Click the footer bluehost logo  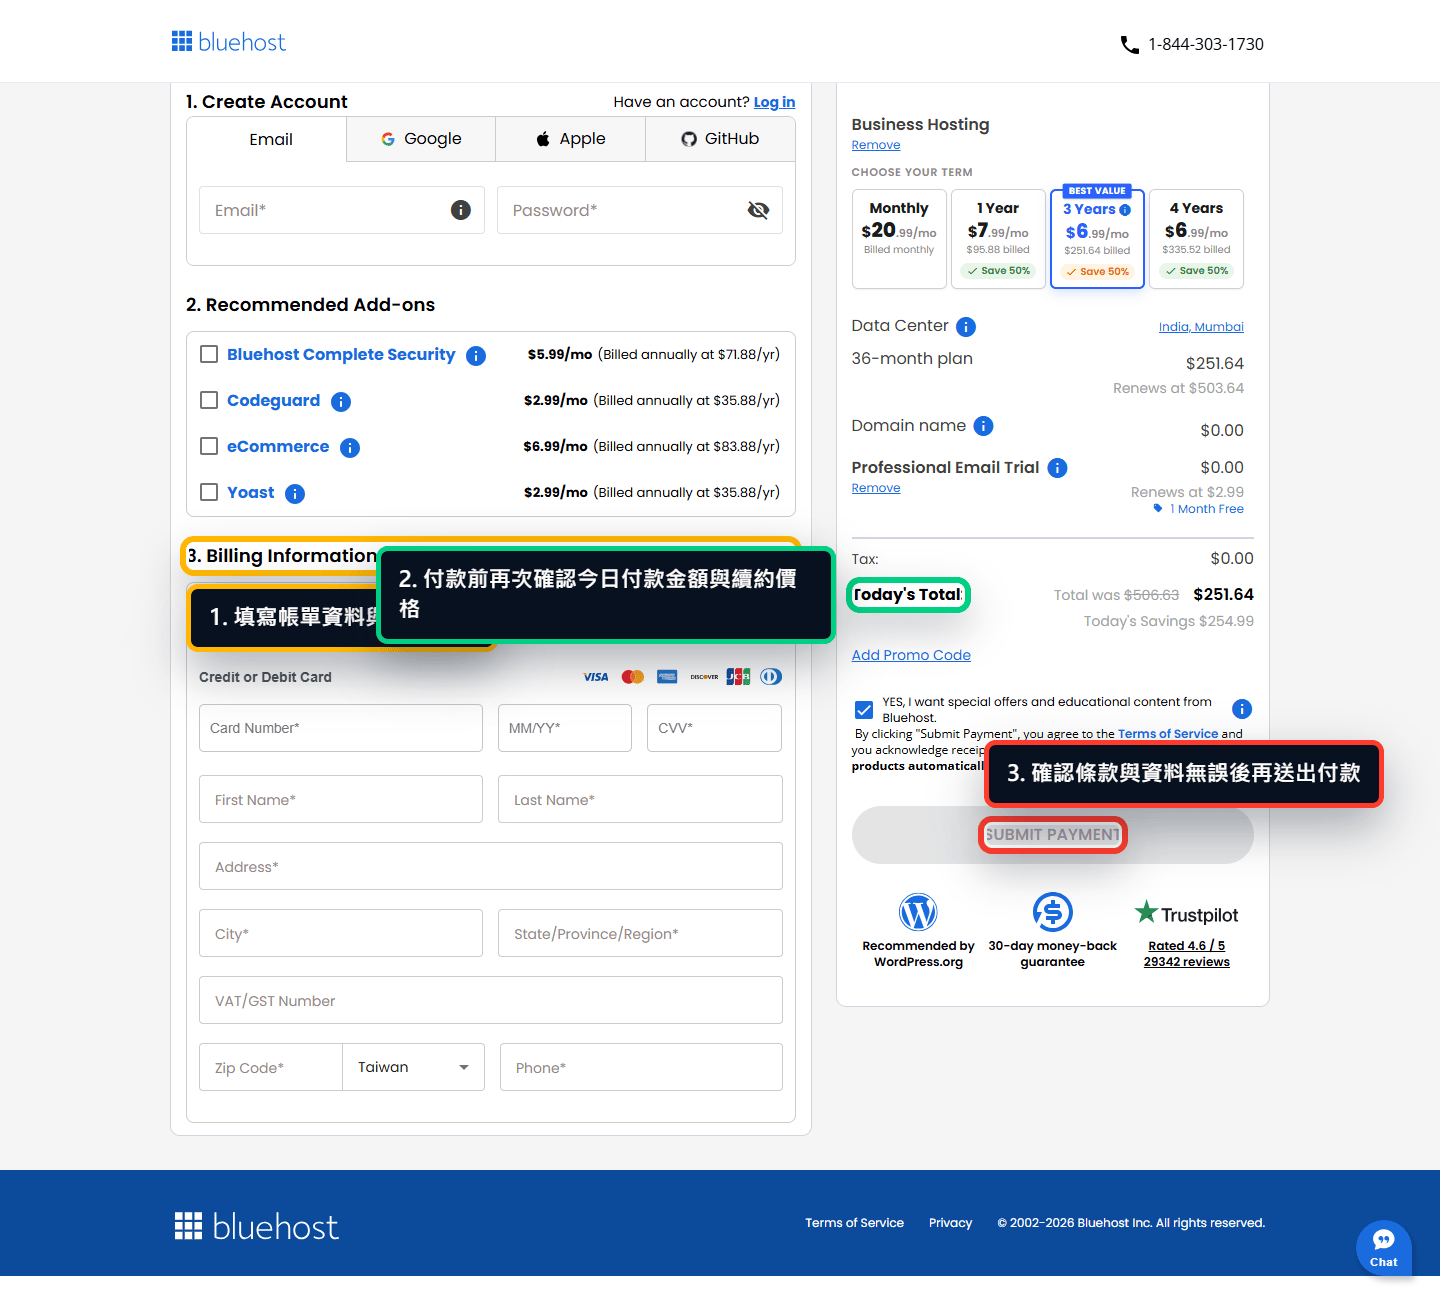(x=257, y=1227)
